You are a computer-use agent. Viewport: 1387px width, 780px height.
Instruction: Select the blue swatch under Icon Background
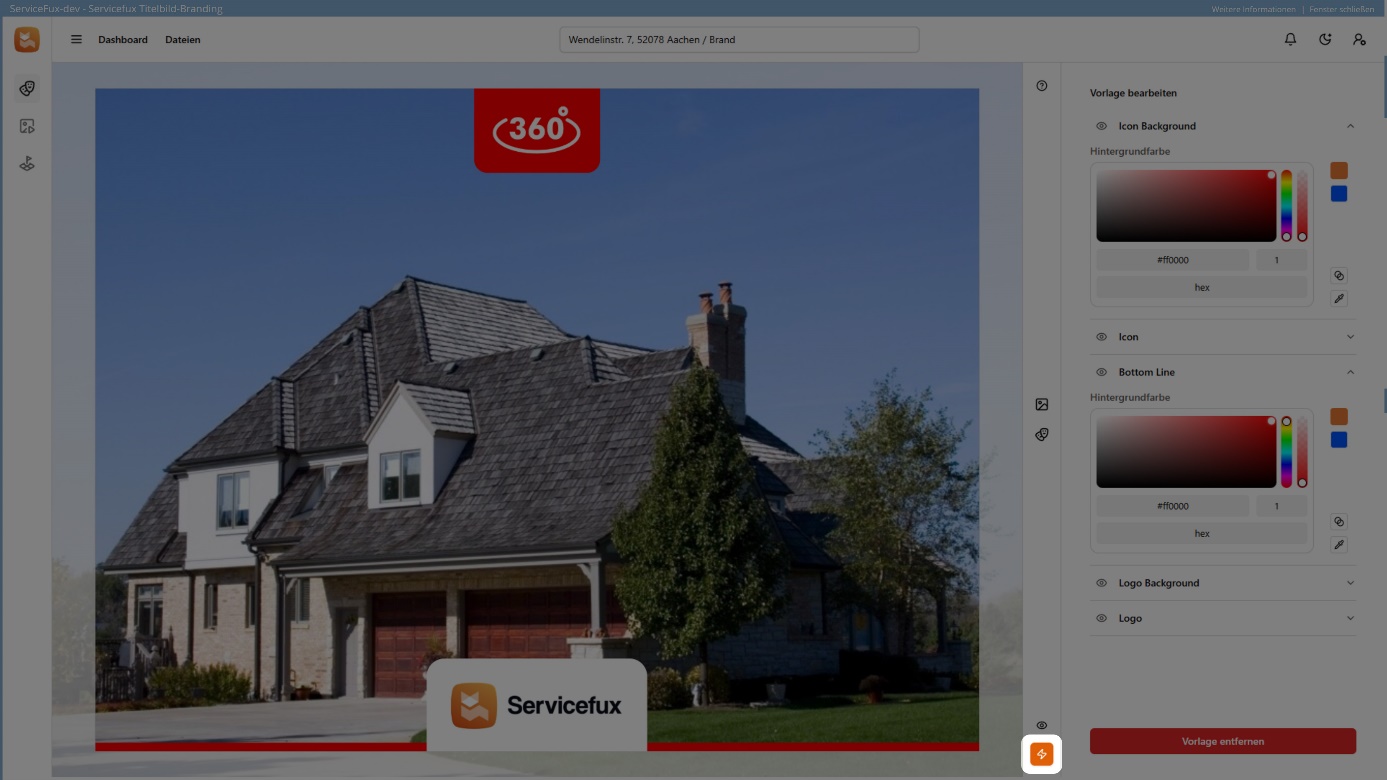tap(1339, 194)
